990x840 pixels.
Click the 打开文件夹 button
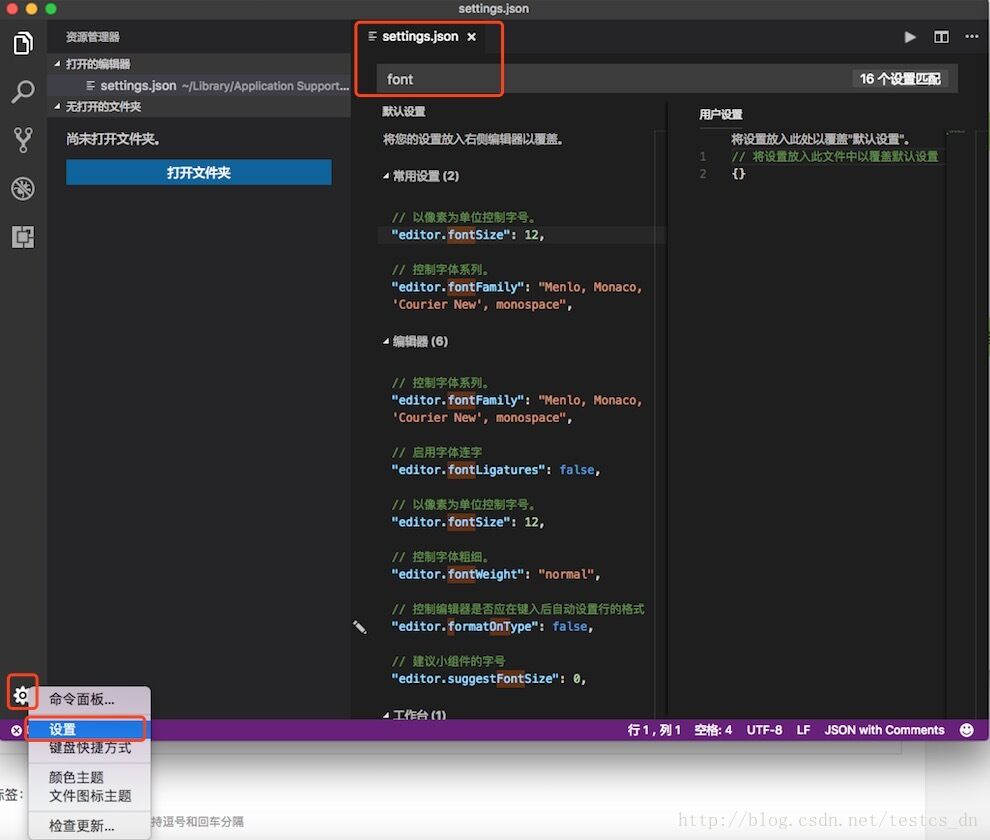tap(198, 173)
